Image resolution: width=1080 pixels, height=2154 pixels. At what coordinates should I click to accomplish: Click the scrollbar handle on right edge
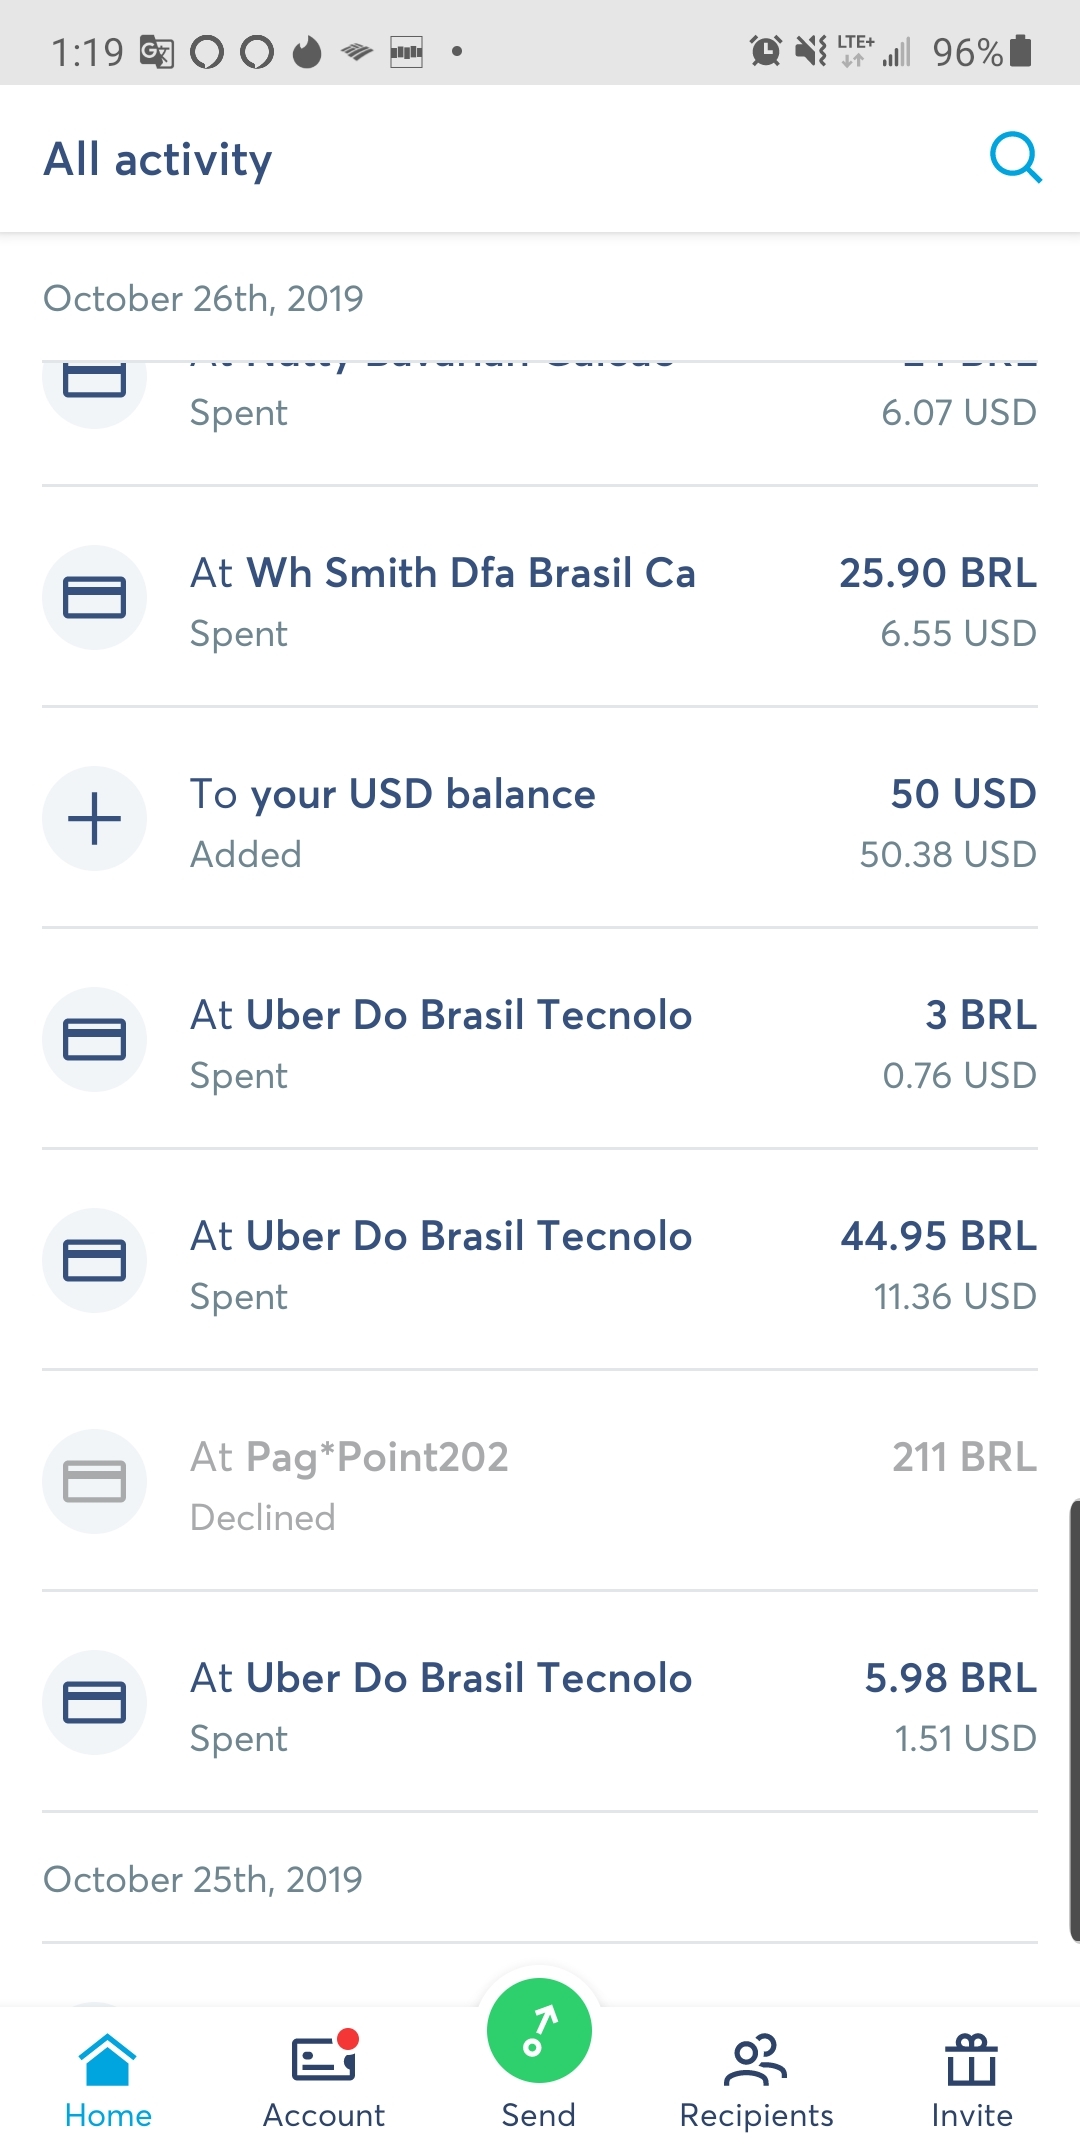click(1074, 1720)
